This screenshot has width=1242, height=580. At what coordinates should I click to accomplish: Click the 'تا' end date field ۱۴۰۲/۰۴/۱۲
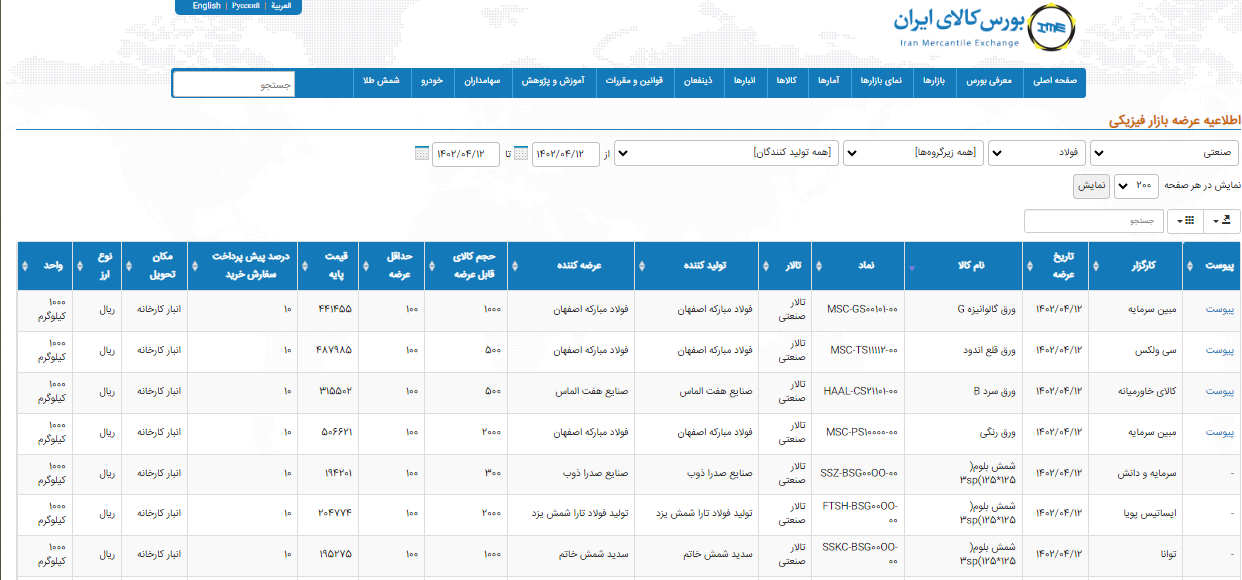click(466, 154)
